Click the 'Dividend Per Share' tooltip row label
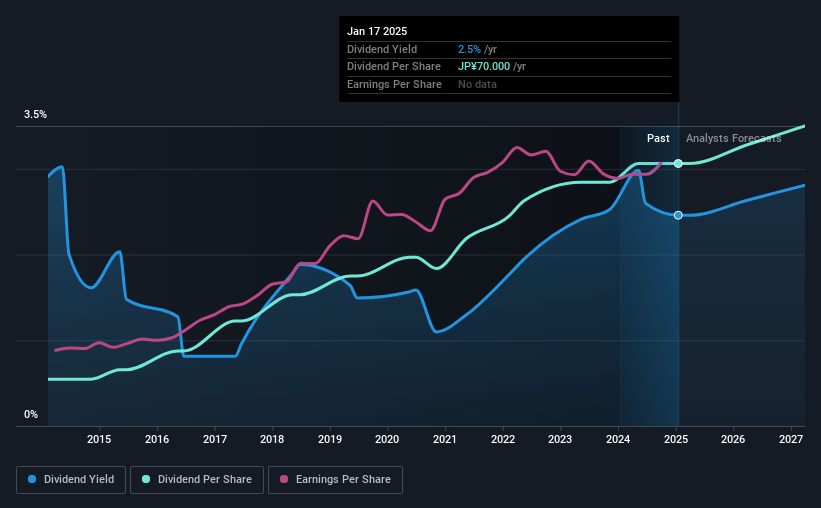821x508 pixels. tap(394, 67)
